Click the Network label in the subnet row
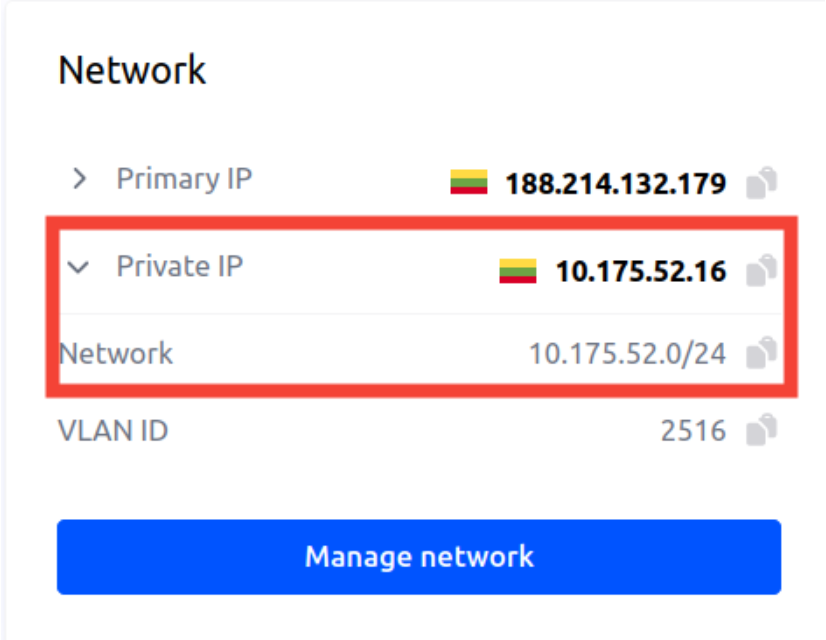Screen dimensions: 826x640 point(116,353)
